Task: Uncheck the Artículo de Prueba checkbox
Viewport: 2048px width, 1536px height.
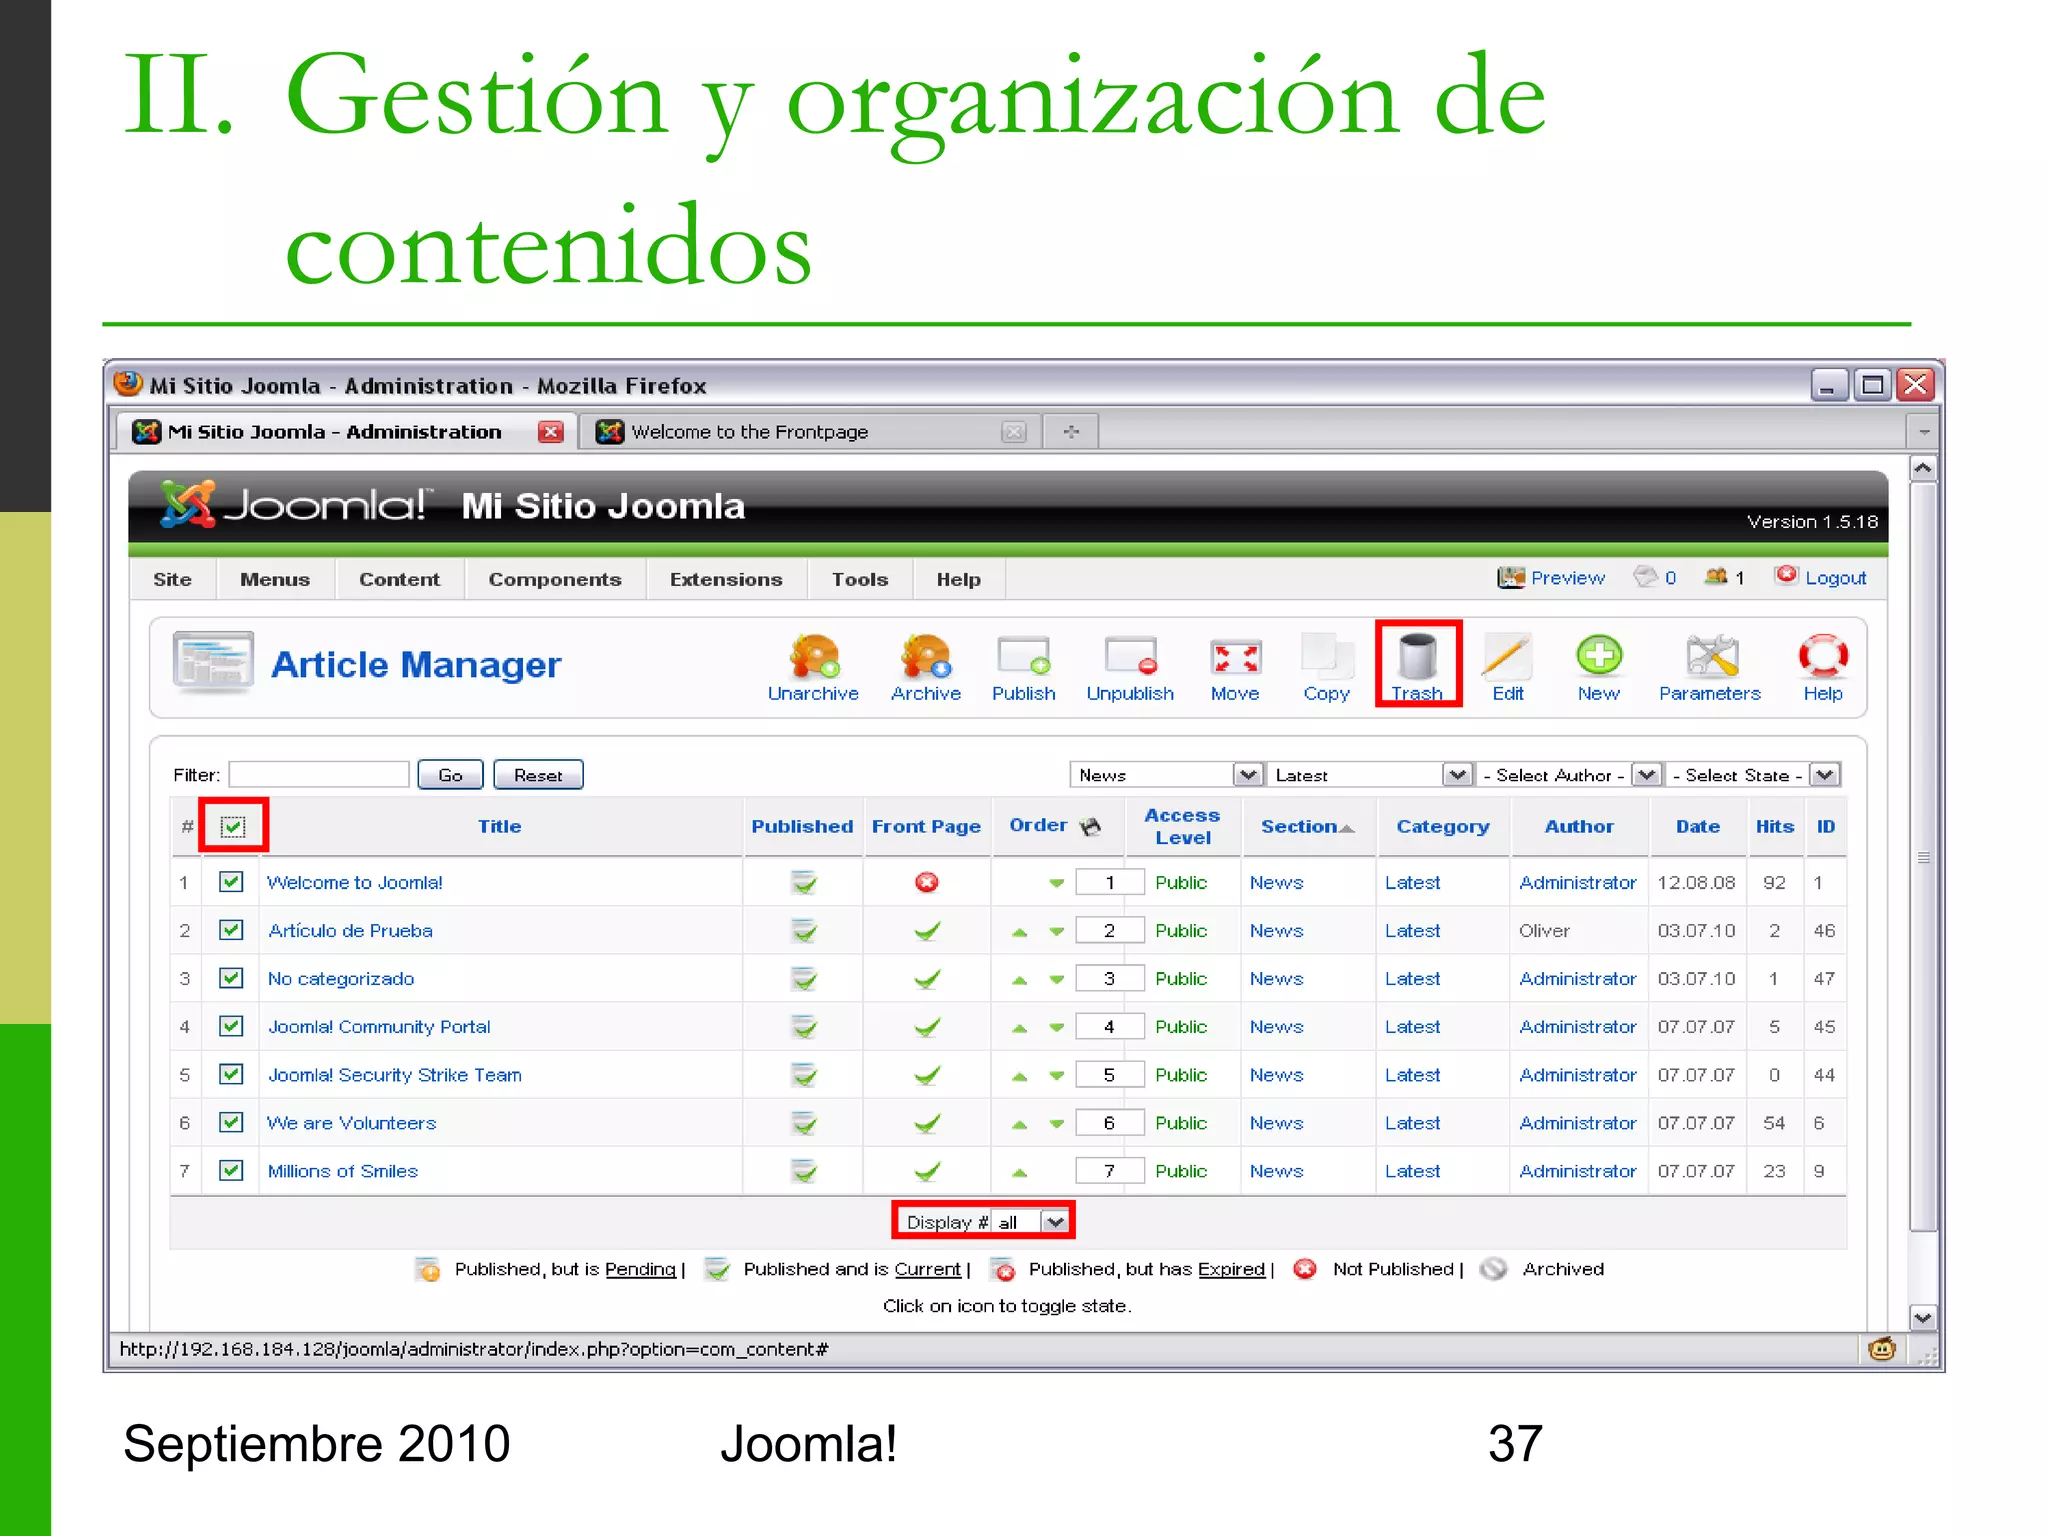Action: 231,930
